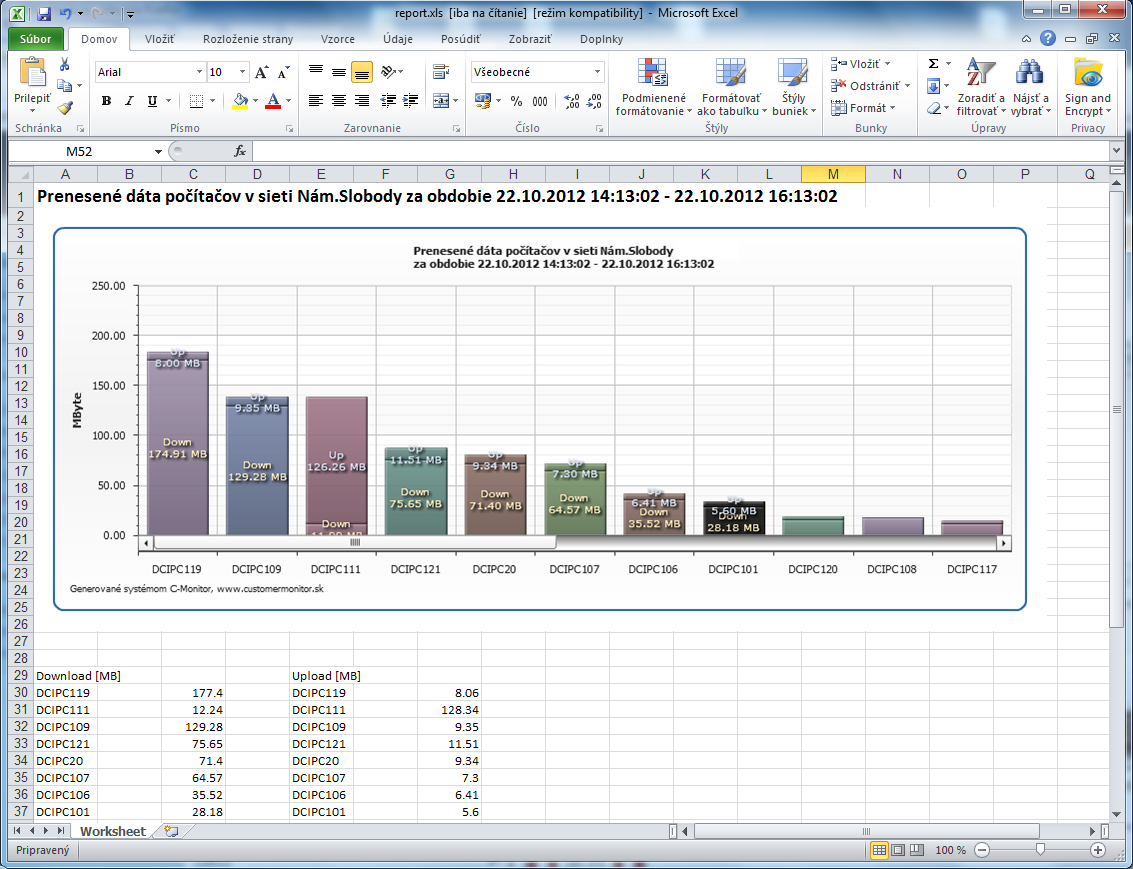The width and height of the screenshot is (1133, 869).
Task: Open Sign and Encrypt privacy tool
Action: 1087,87
